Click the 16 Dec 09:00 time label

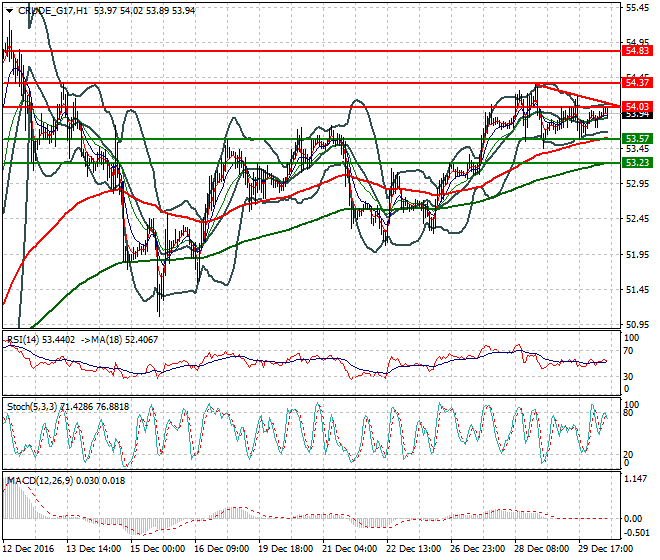[x=222, y=549]
